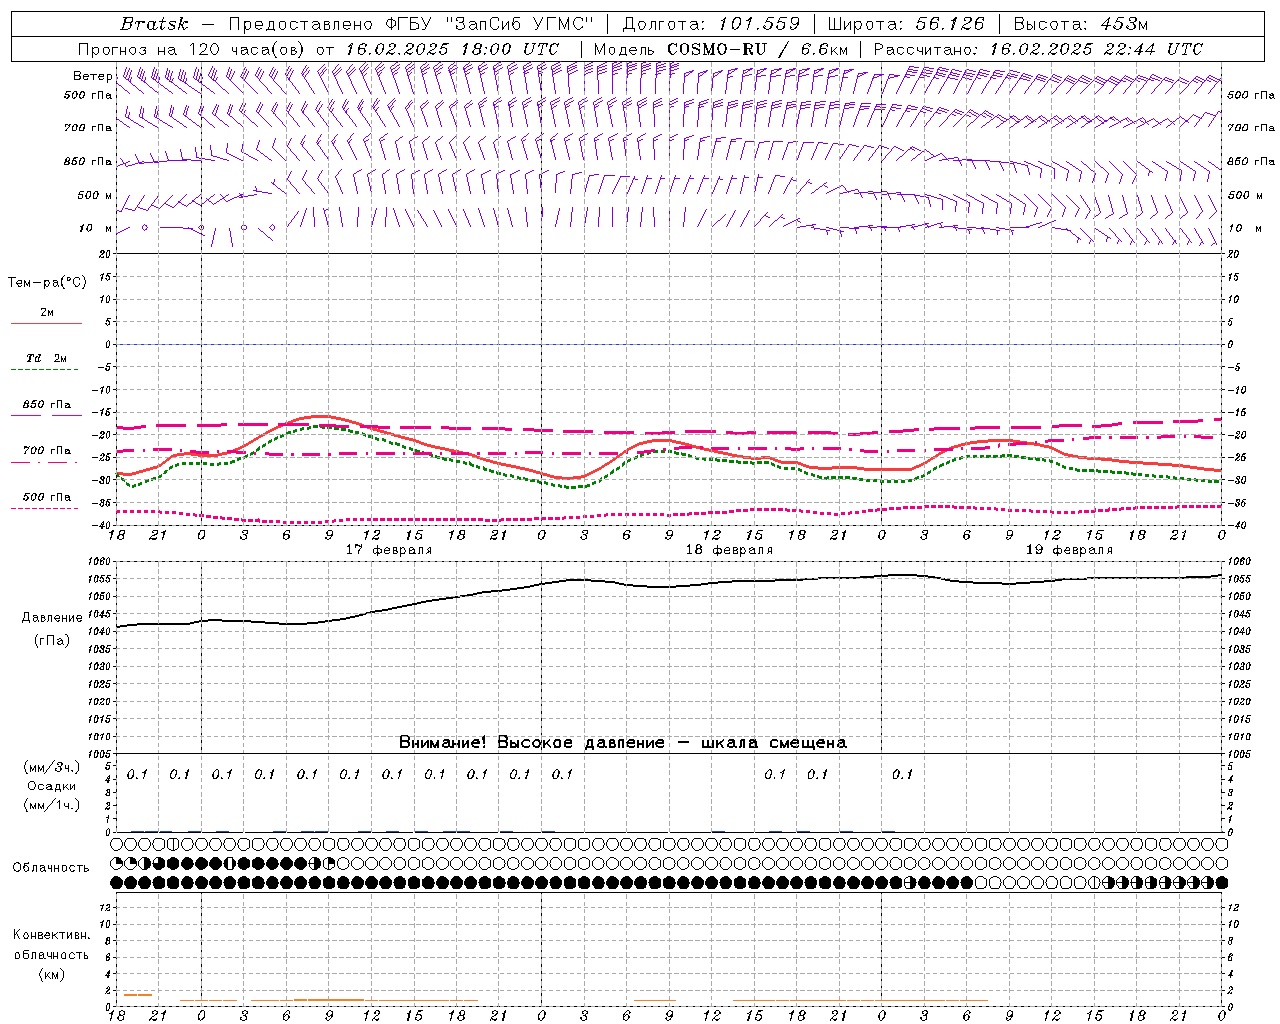
Task: Select the '(мм/1ч.)' precipitation unit label
Action: [x=52, y=805]
